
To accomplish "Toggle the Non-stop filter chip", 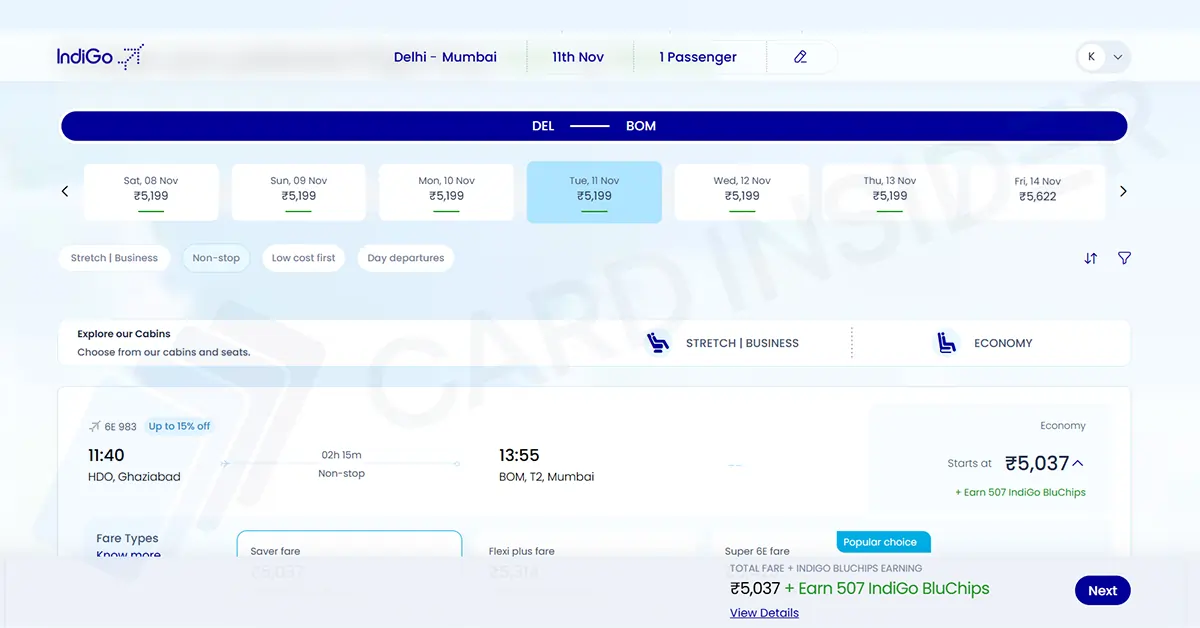I will point(216,258).
